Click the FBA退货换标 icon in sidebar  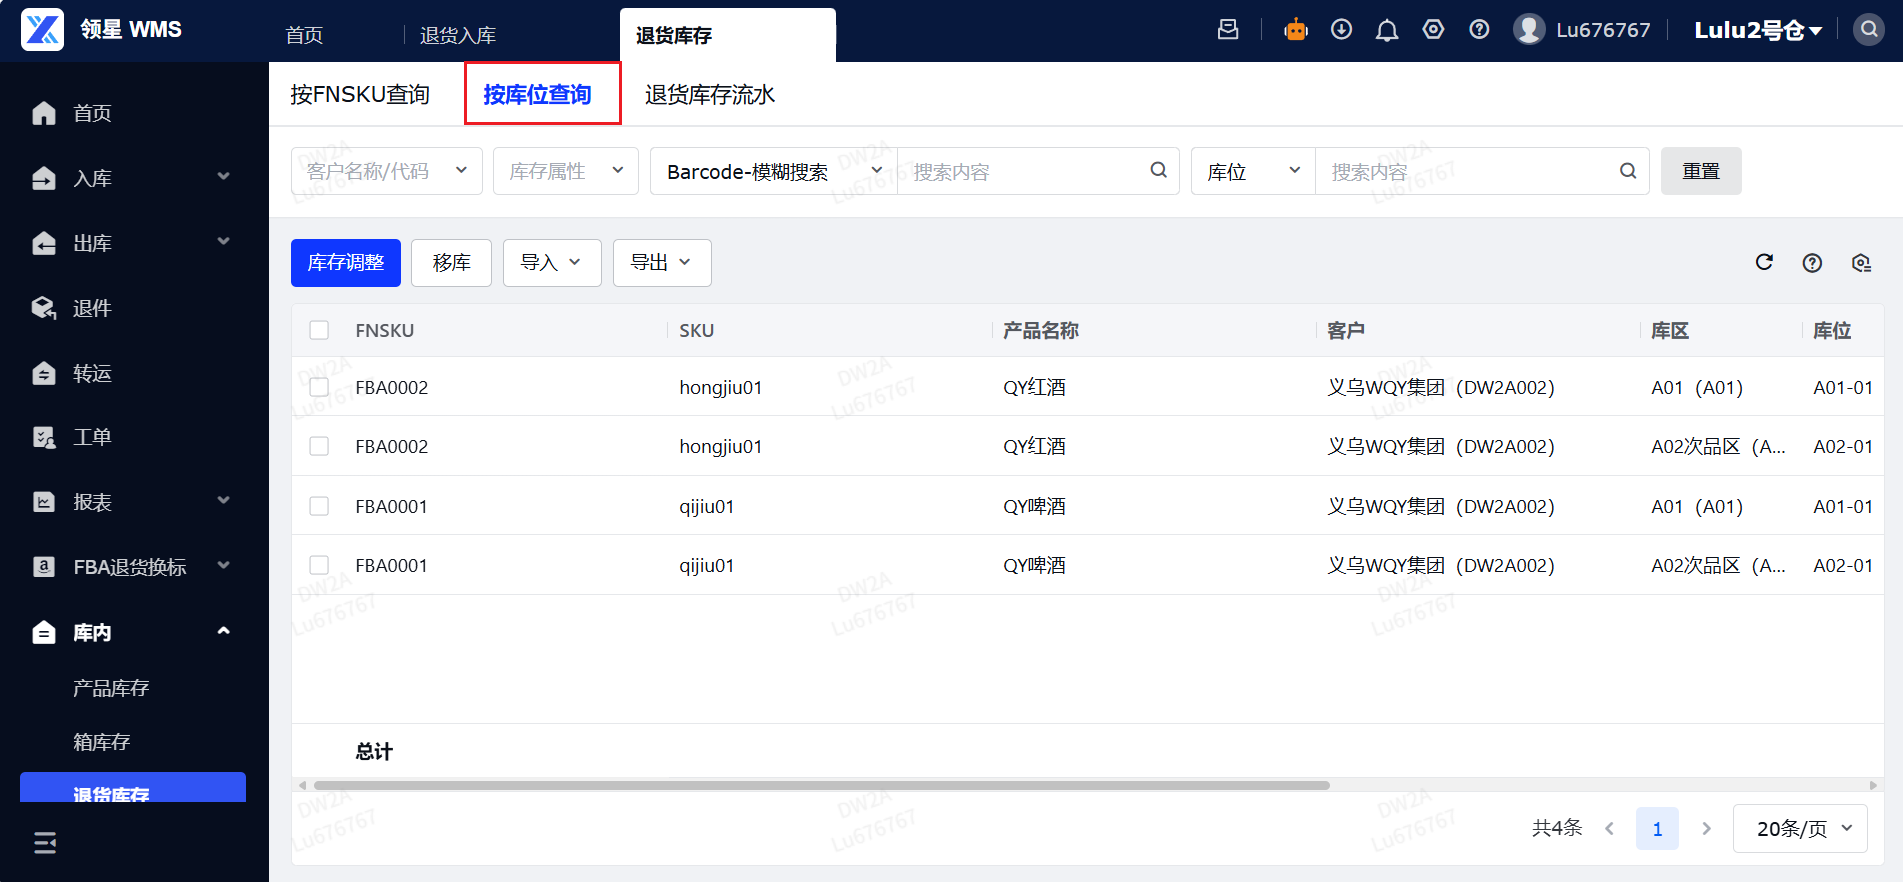[44, 567]
